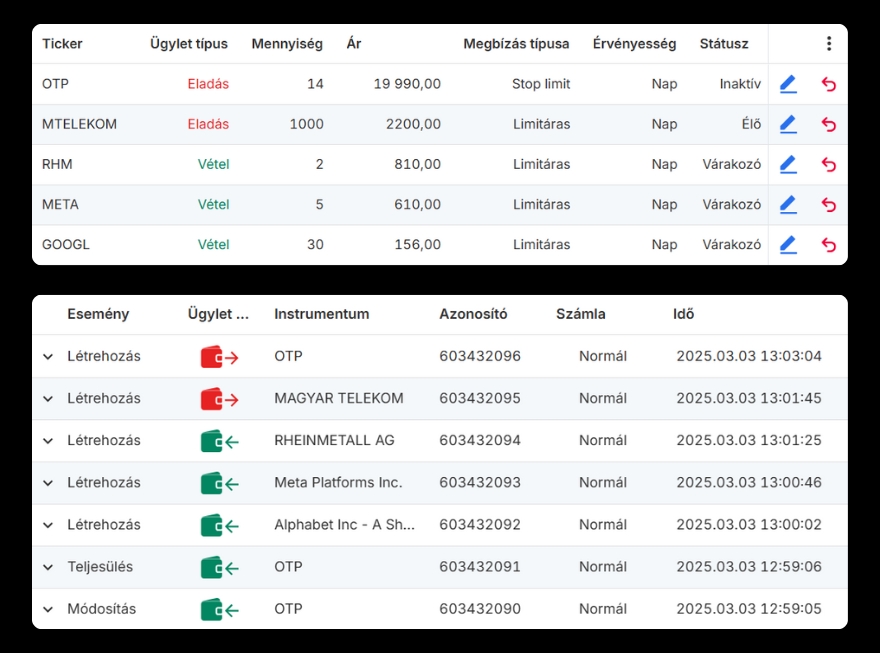Click the Idő column header
Viewport: 880px width, 653px height.
[683, 314]
